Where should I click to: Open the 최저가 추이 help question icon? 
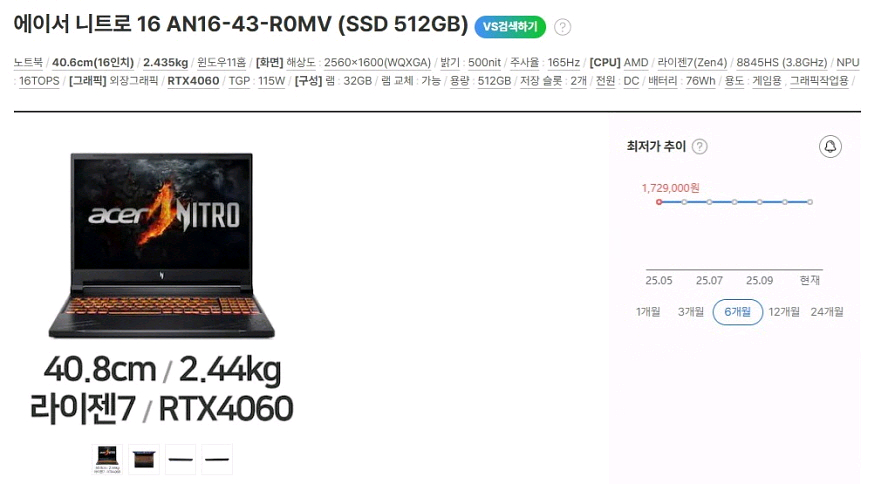point(700,147)
